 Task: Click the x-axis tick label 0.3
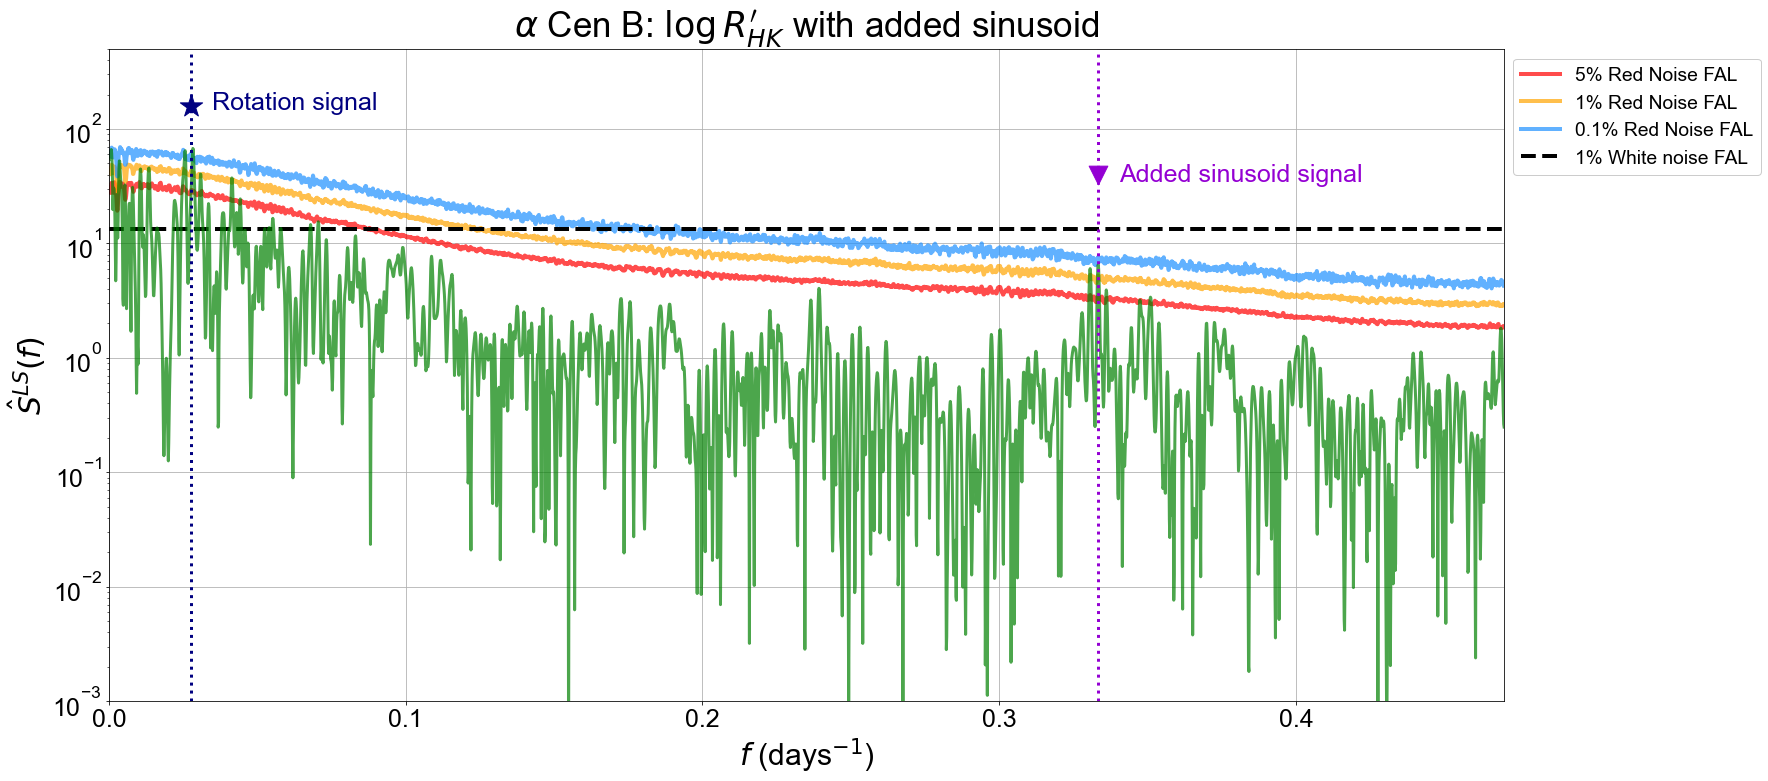pos(999,718)
